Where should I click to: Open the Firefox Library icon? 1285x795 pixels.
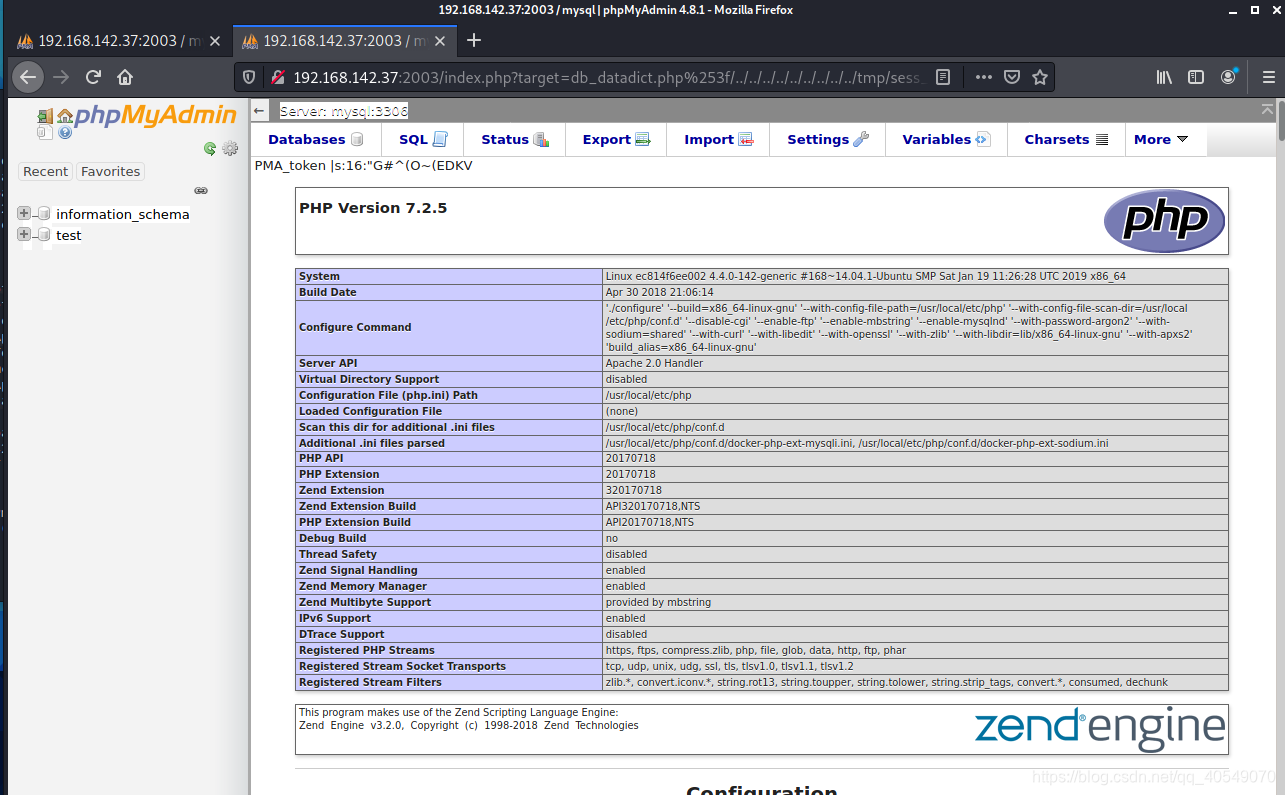tap(1165, 77)
